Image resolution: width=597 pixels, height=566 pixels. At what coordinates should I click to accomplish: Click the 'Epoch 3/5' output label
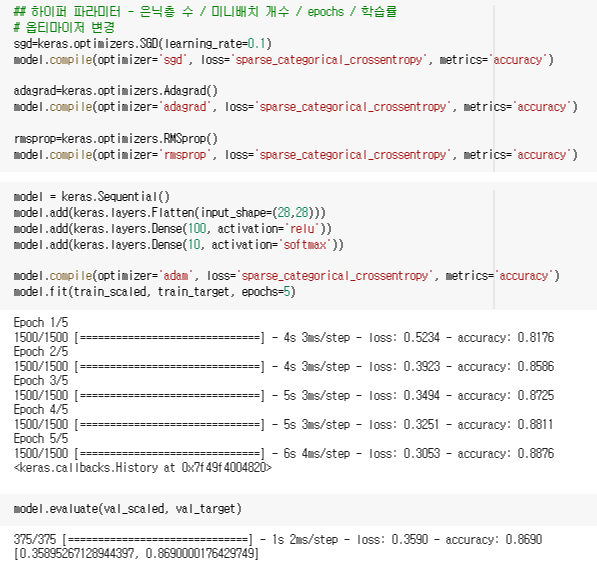click(41, 380)
